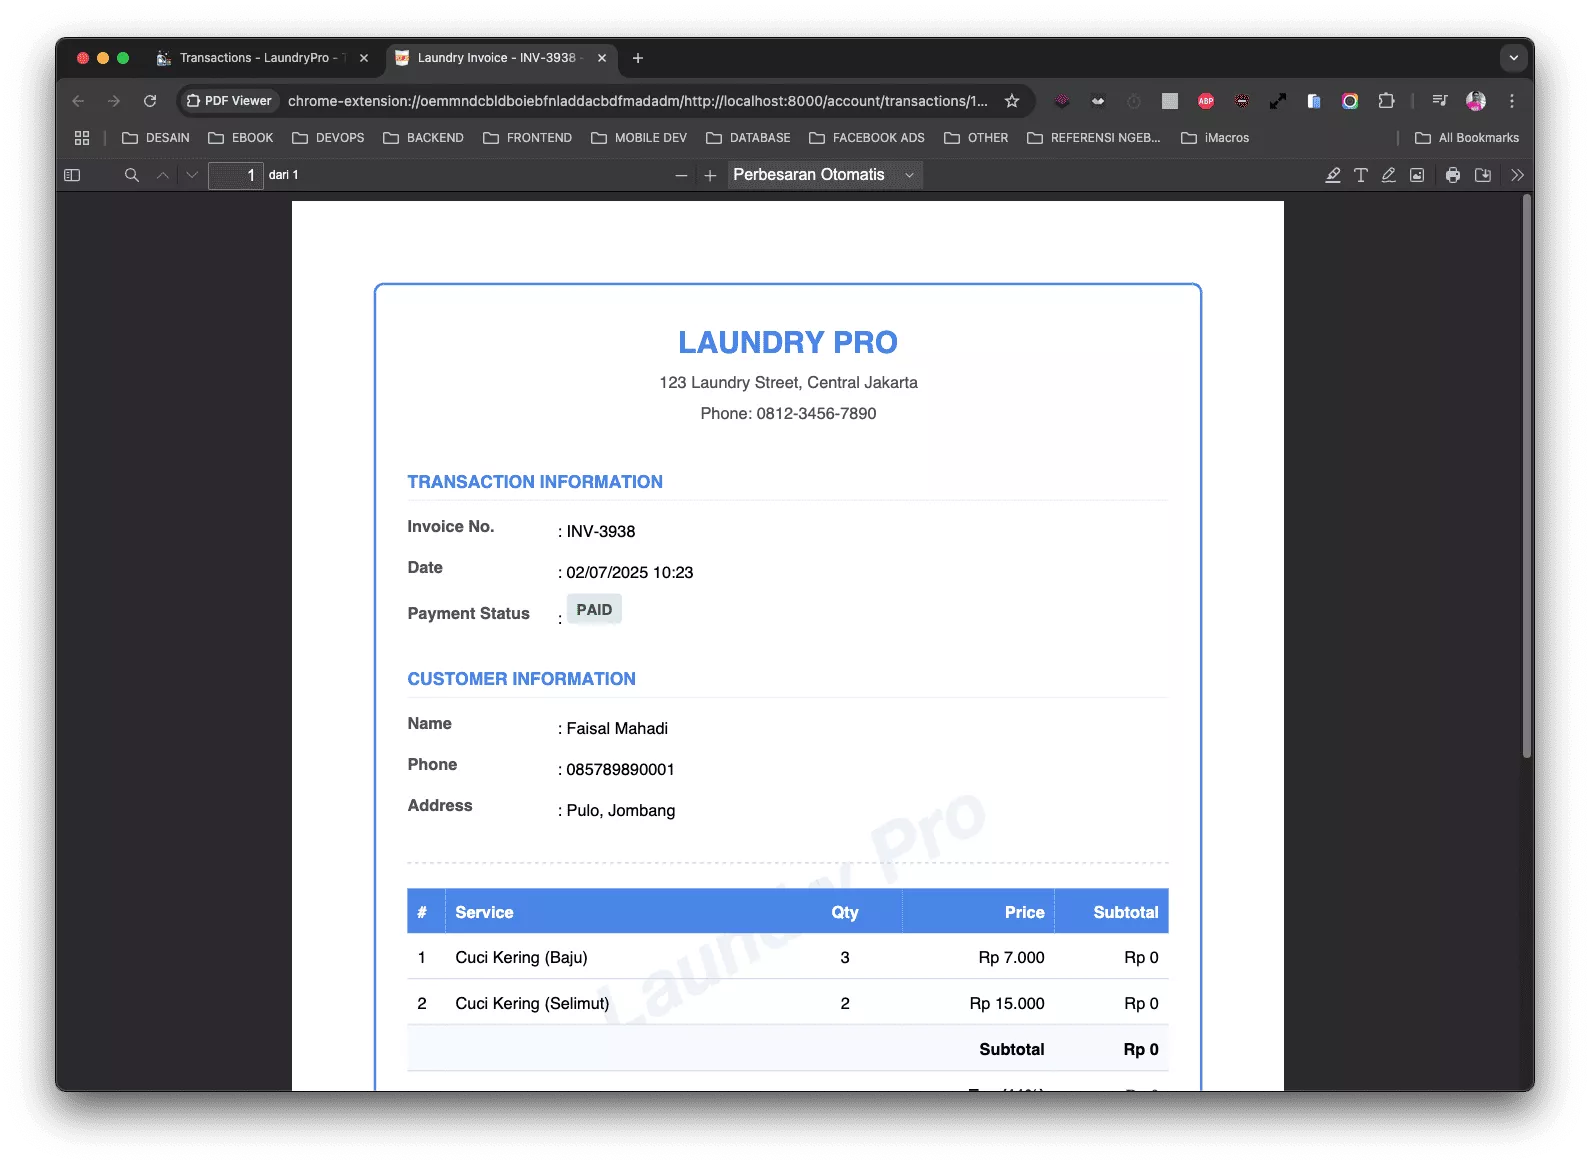Open the DATABASE bookmark folder
The width and height of the screenshot is (1590, 1165).
[748, 138]
